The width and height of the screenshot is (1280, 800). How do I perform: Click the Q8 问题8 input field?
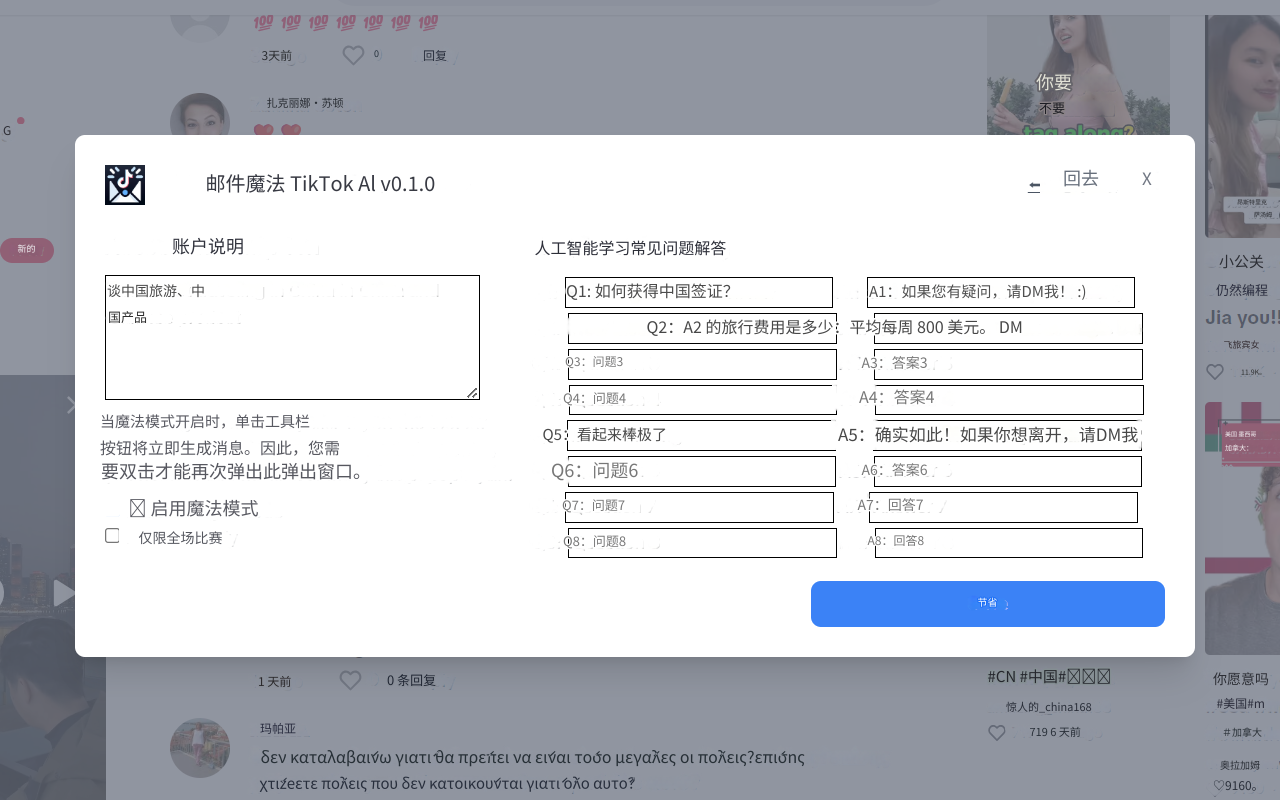click(x=702, y=542)
